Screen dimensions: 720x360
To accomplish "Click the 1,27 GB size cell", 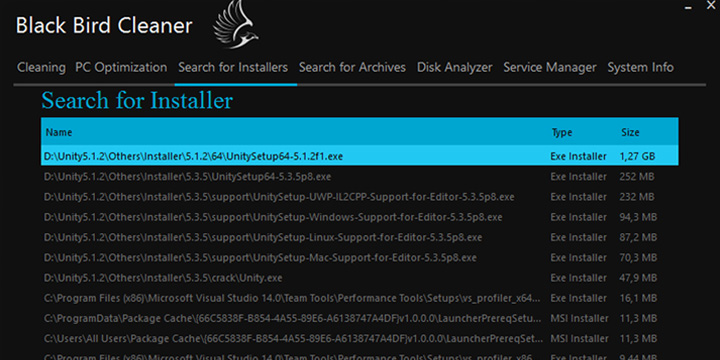I will [637, 156].
